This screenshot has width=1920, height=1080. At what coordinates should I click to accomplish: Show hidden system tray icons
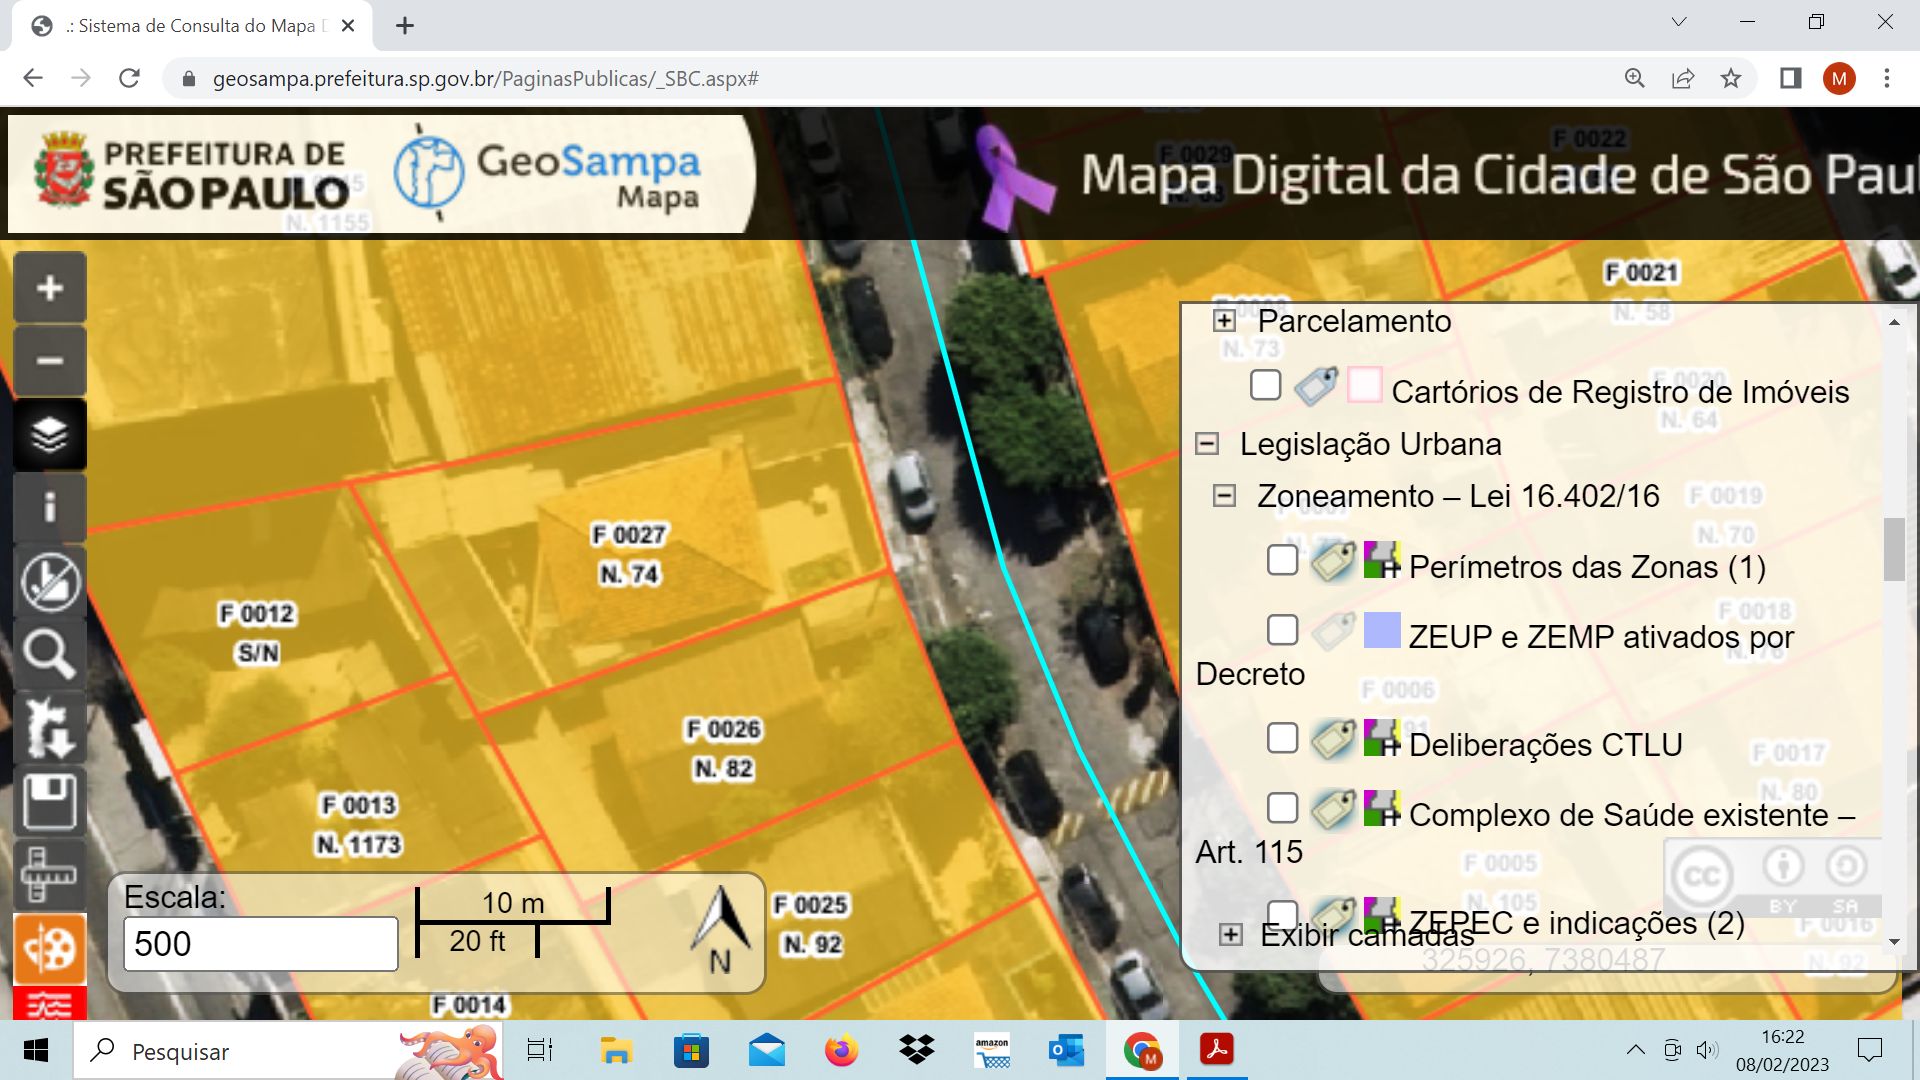[1635, 1050]
